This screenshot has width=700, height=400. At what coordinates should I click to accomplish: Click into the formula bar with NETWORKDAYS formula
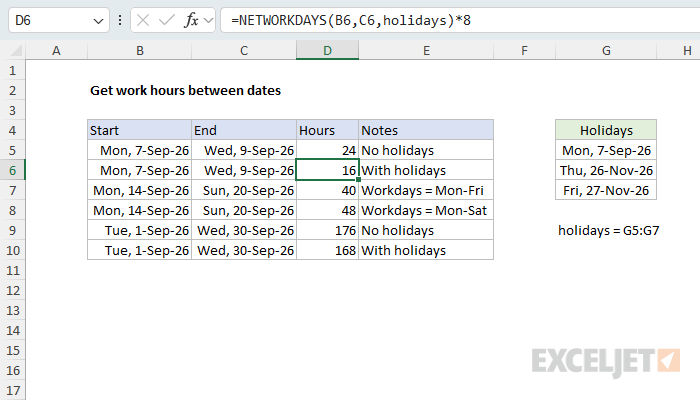pyautogui.click(x=460, y=20)
